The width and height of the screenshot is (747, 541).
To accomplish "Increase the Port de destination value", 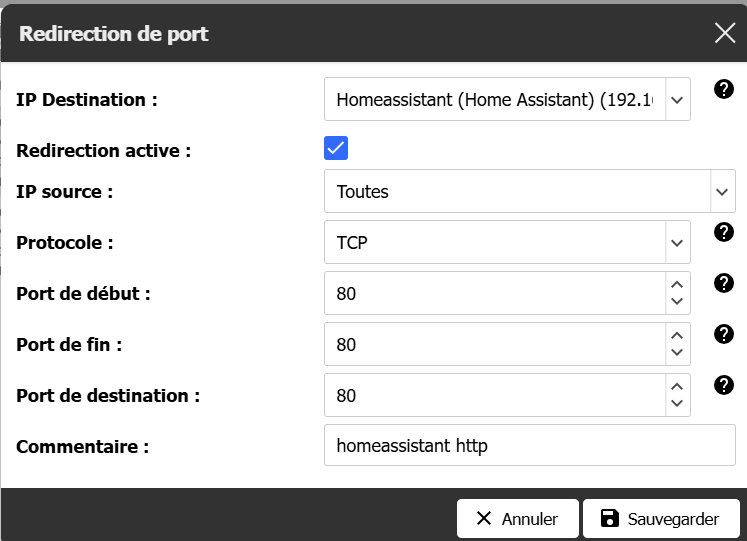I will [x=677, y=386].
